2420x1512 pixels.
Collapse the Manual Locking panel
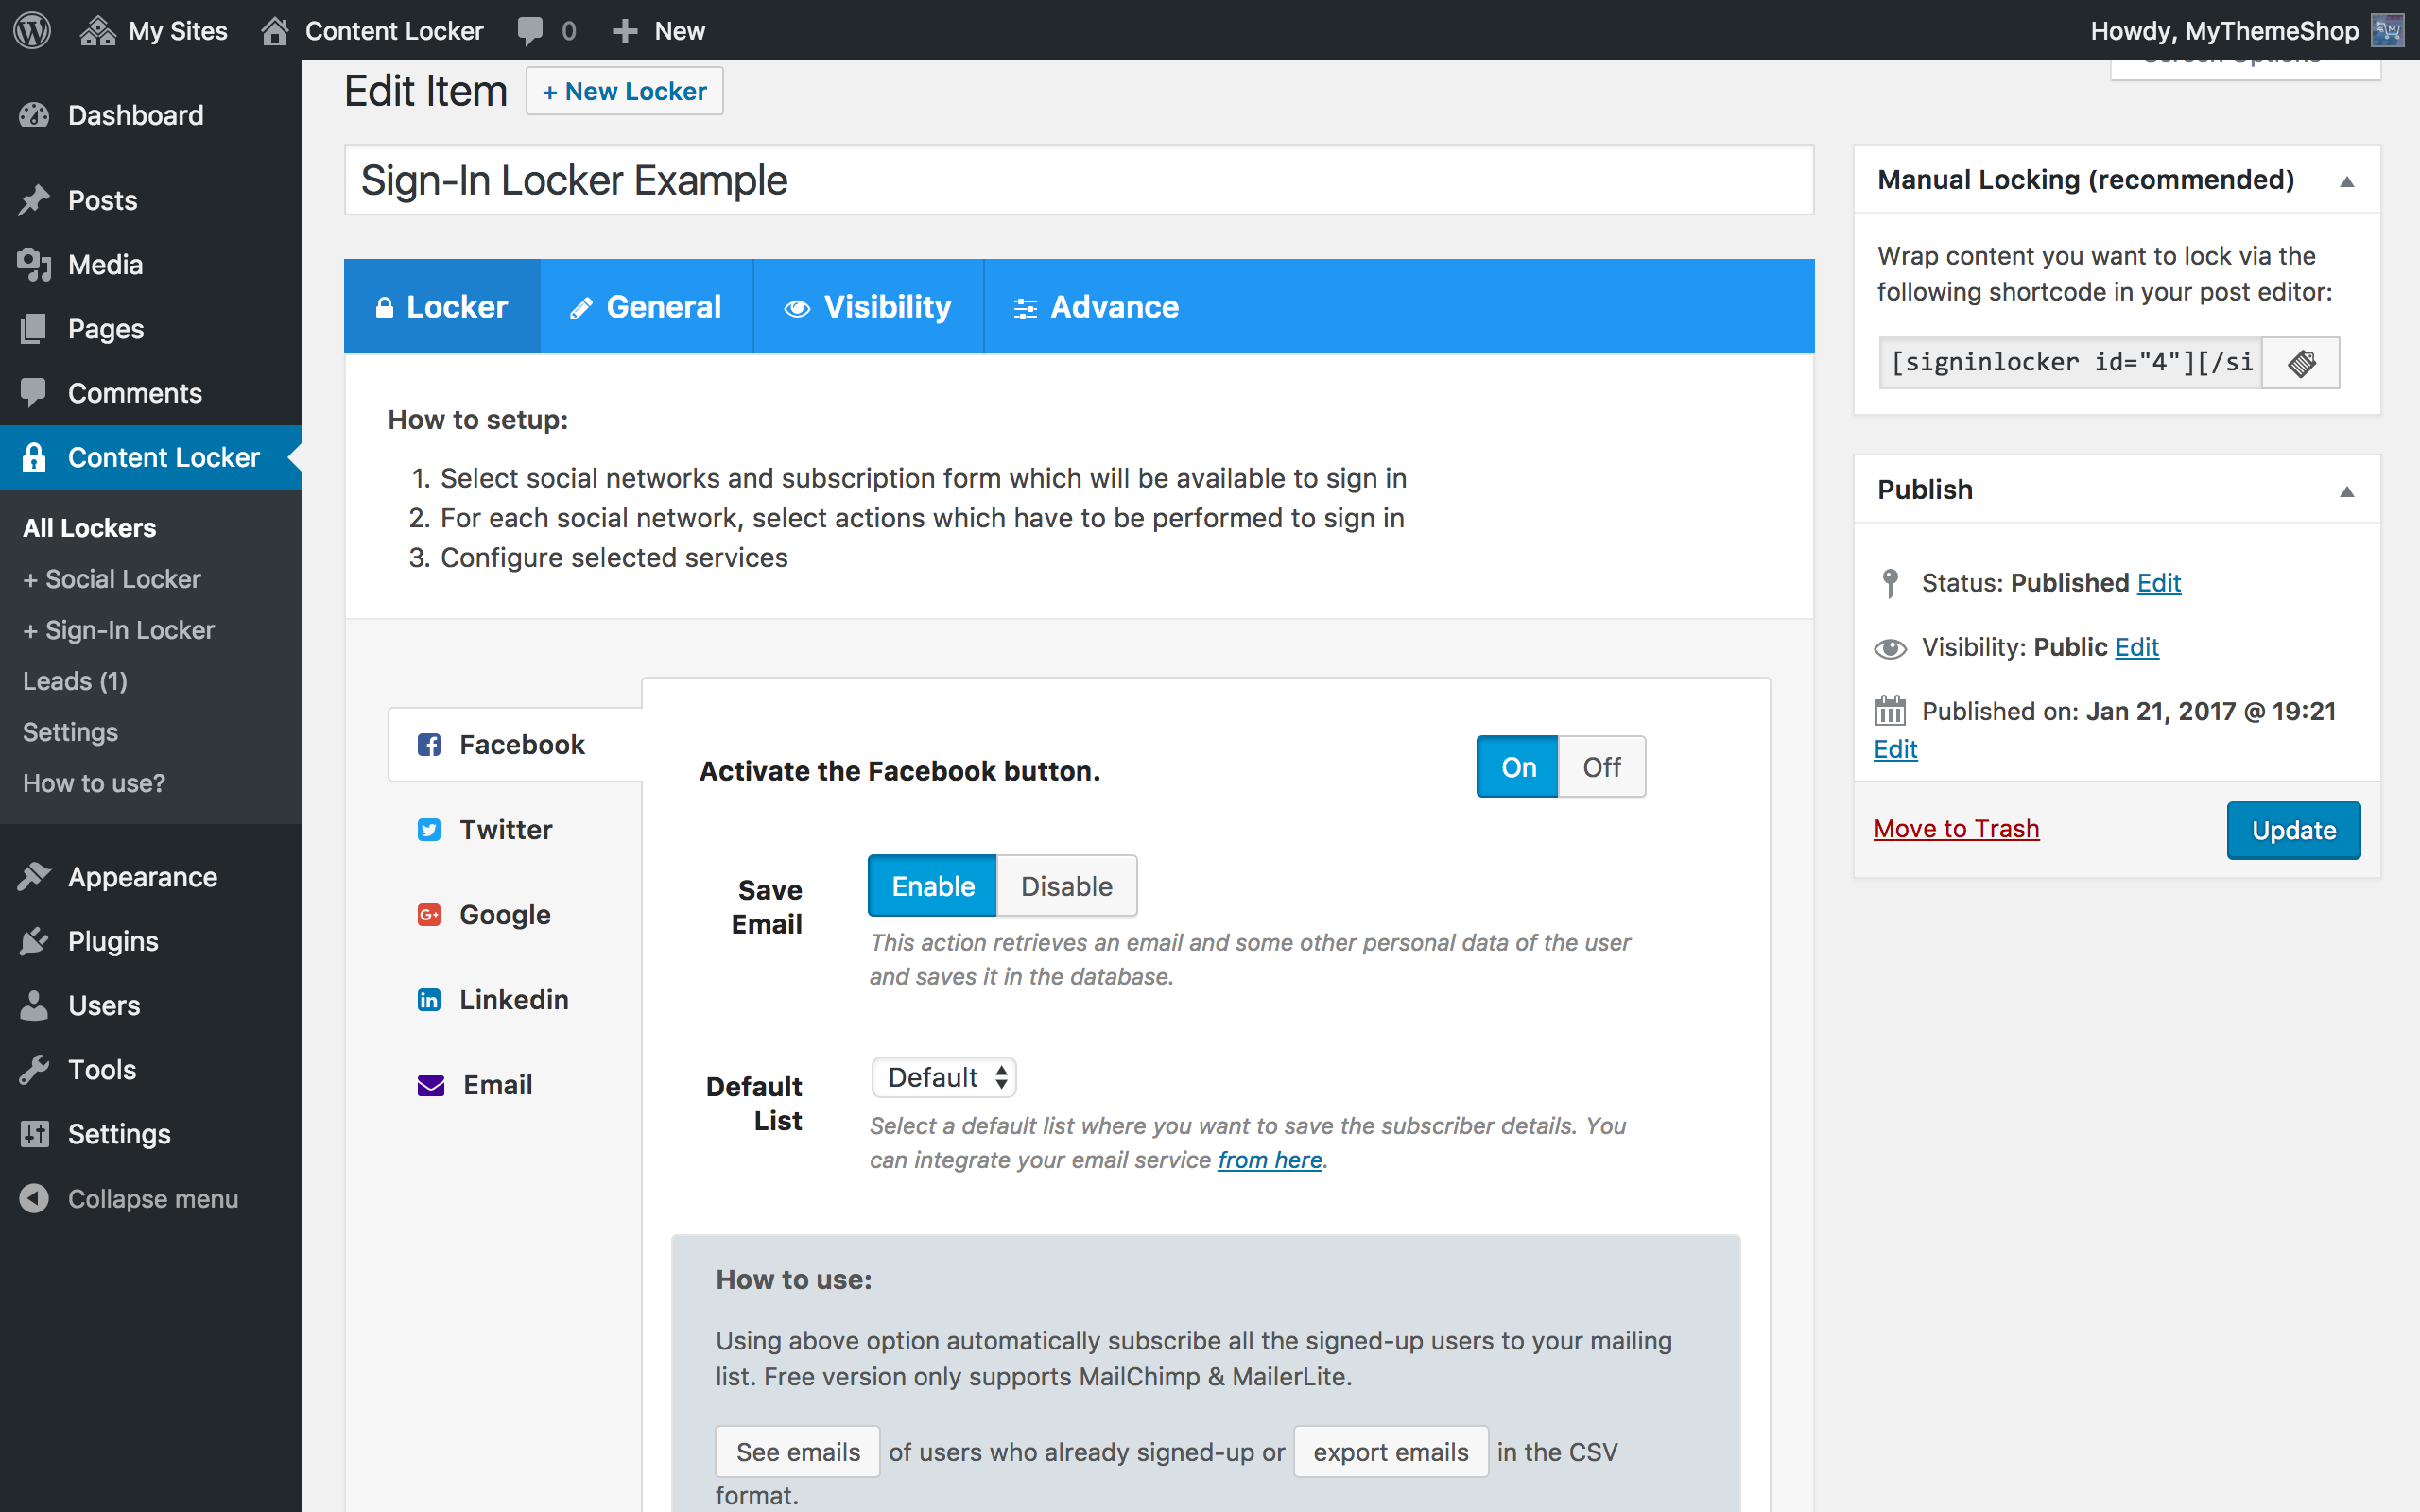(2346, 181)
